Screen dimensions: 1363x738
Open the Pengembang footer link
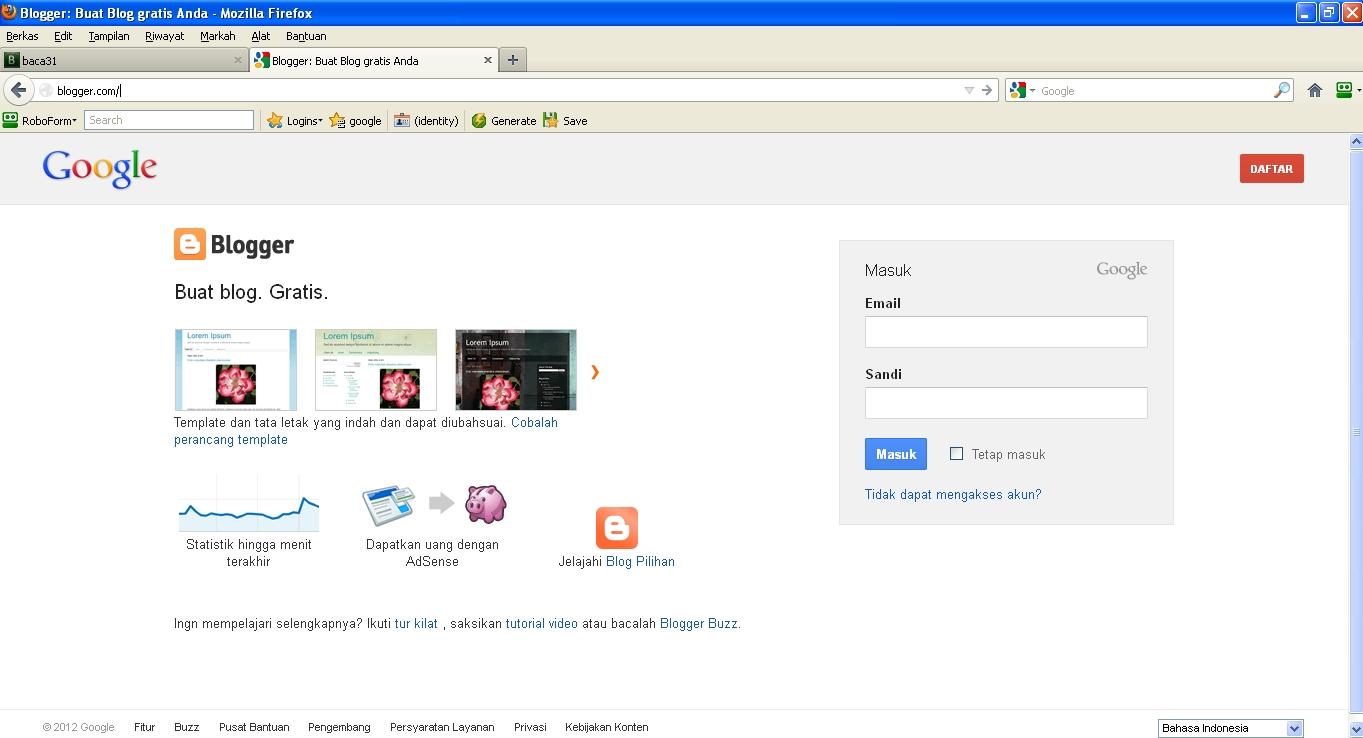pos(339,727)
